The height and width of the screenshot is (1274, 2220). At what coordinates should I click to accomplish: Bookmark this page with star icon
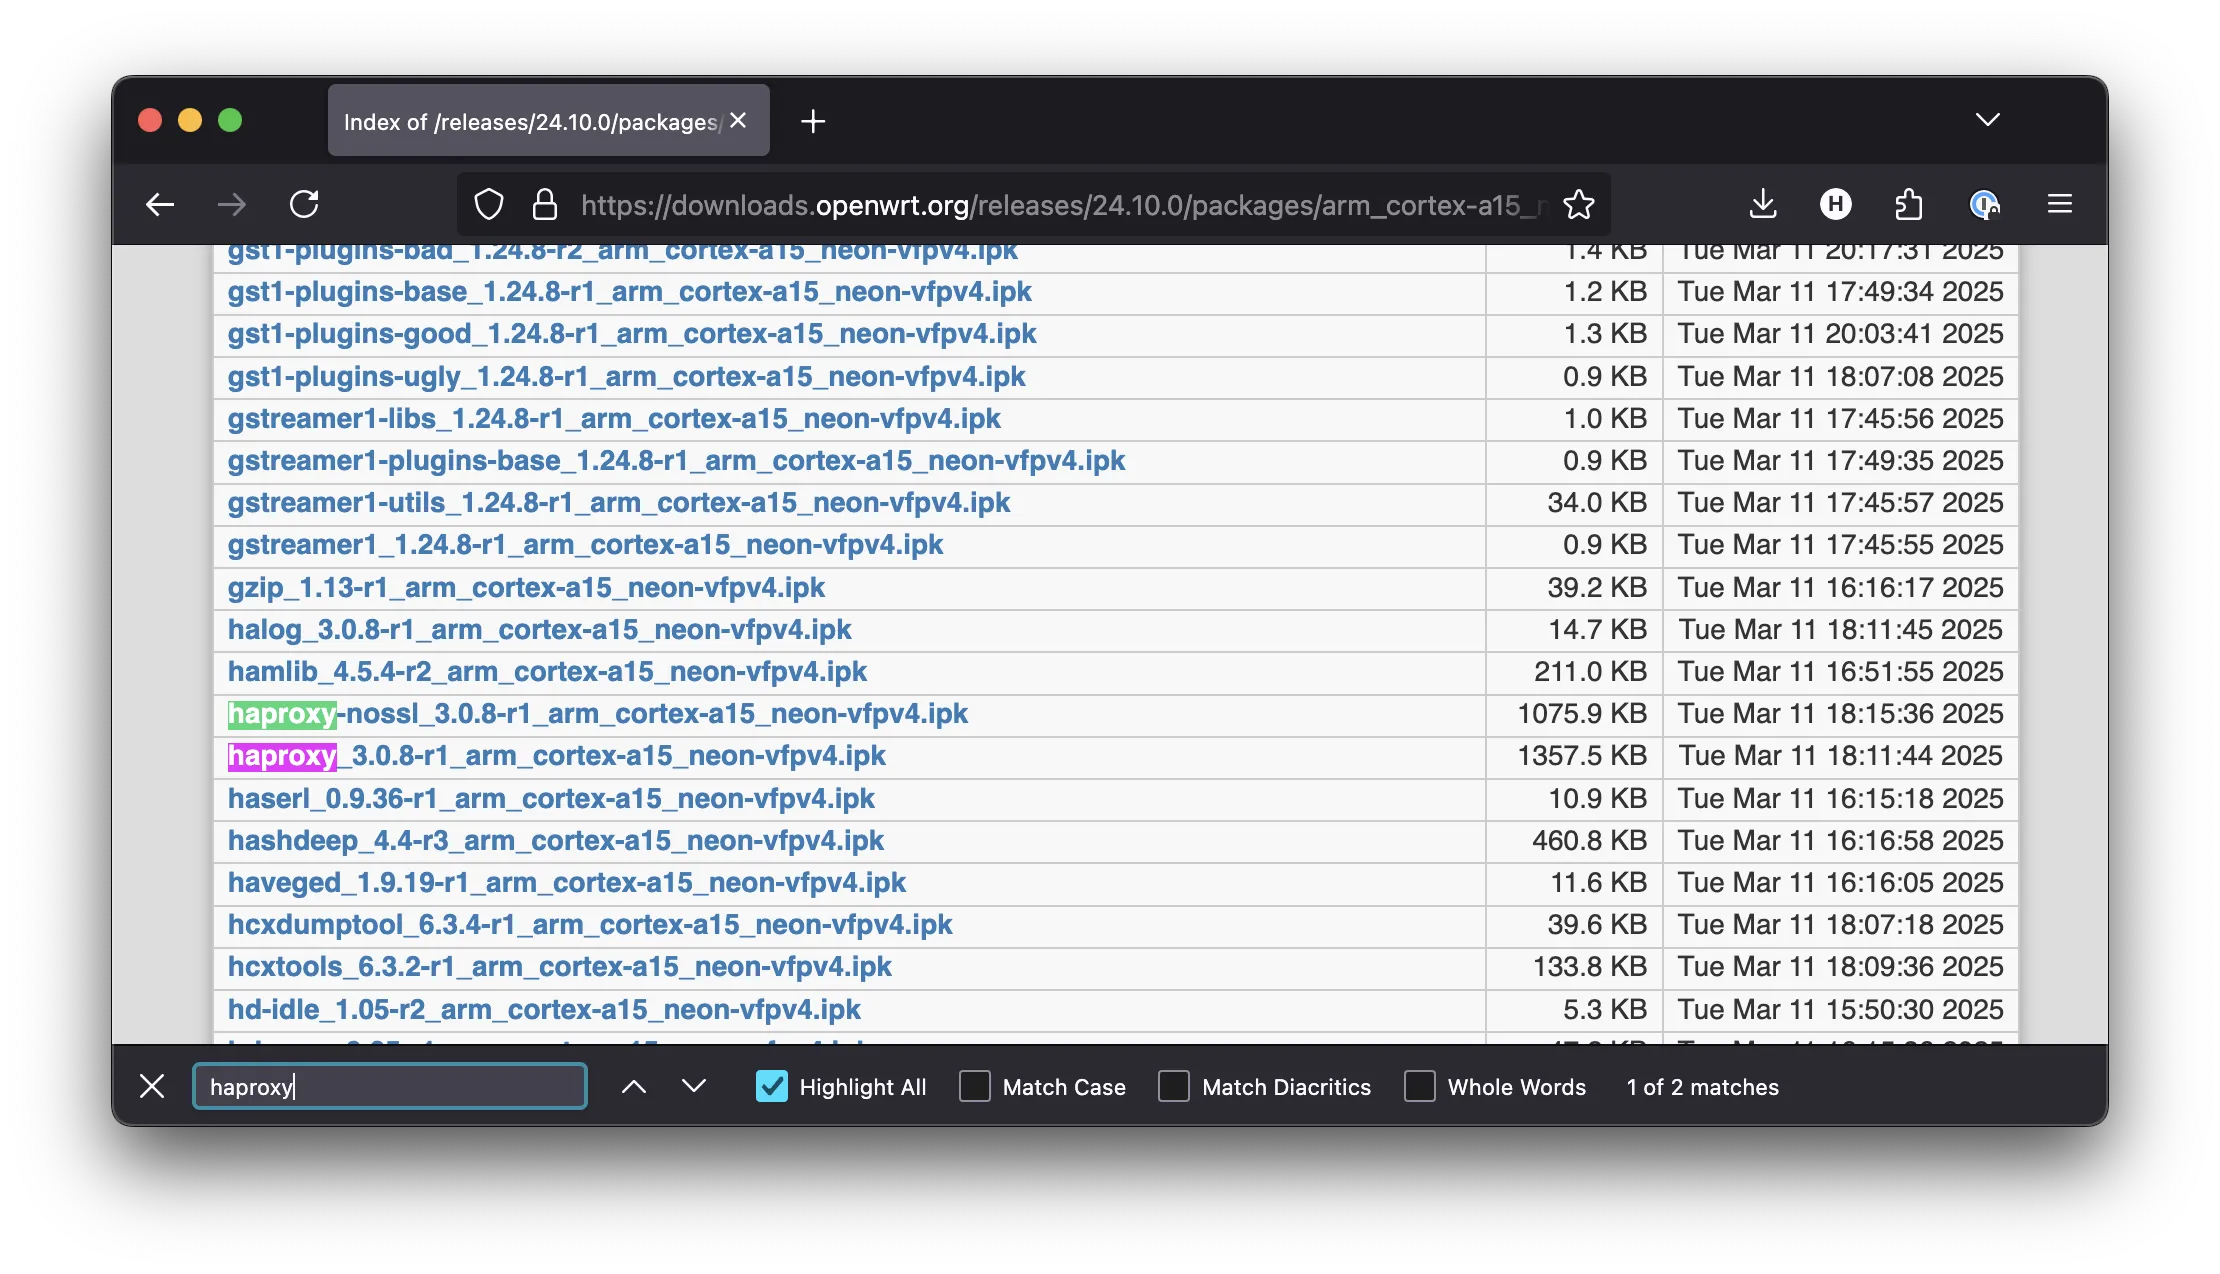coord(1579,205)
